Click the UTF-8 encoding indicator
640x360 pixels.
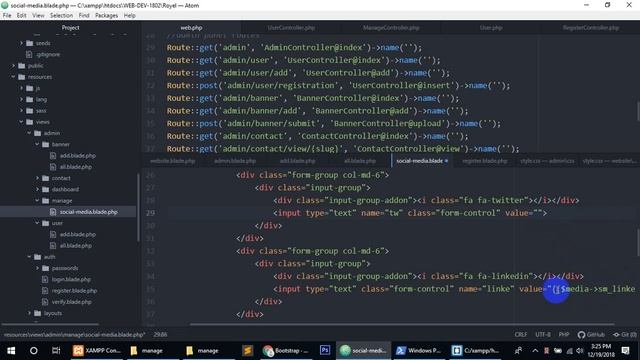coord(542,335)
